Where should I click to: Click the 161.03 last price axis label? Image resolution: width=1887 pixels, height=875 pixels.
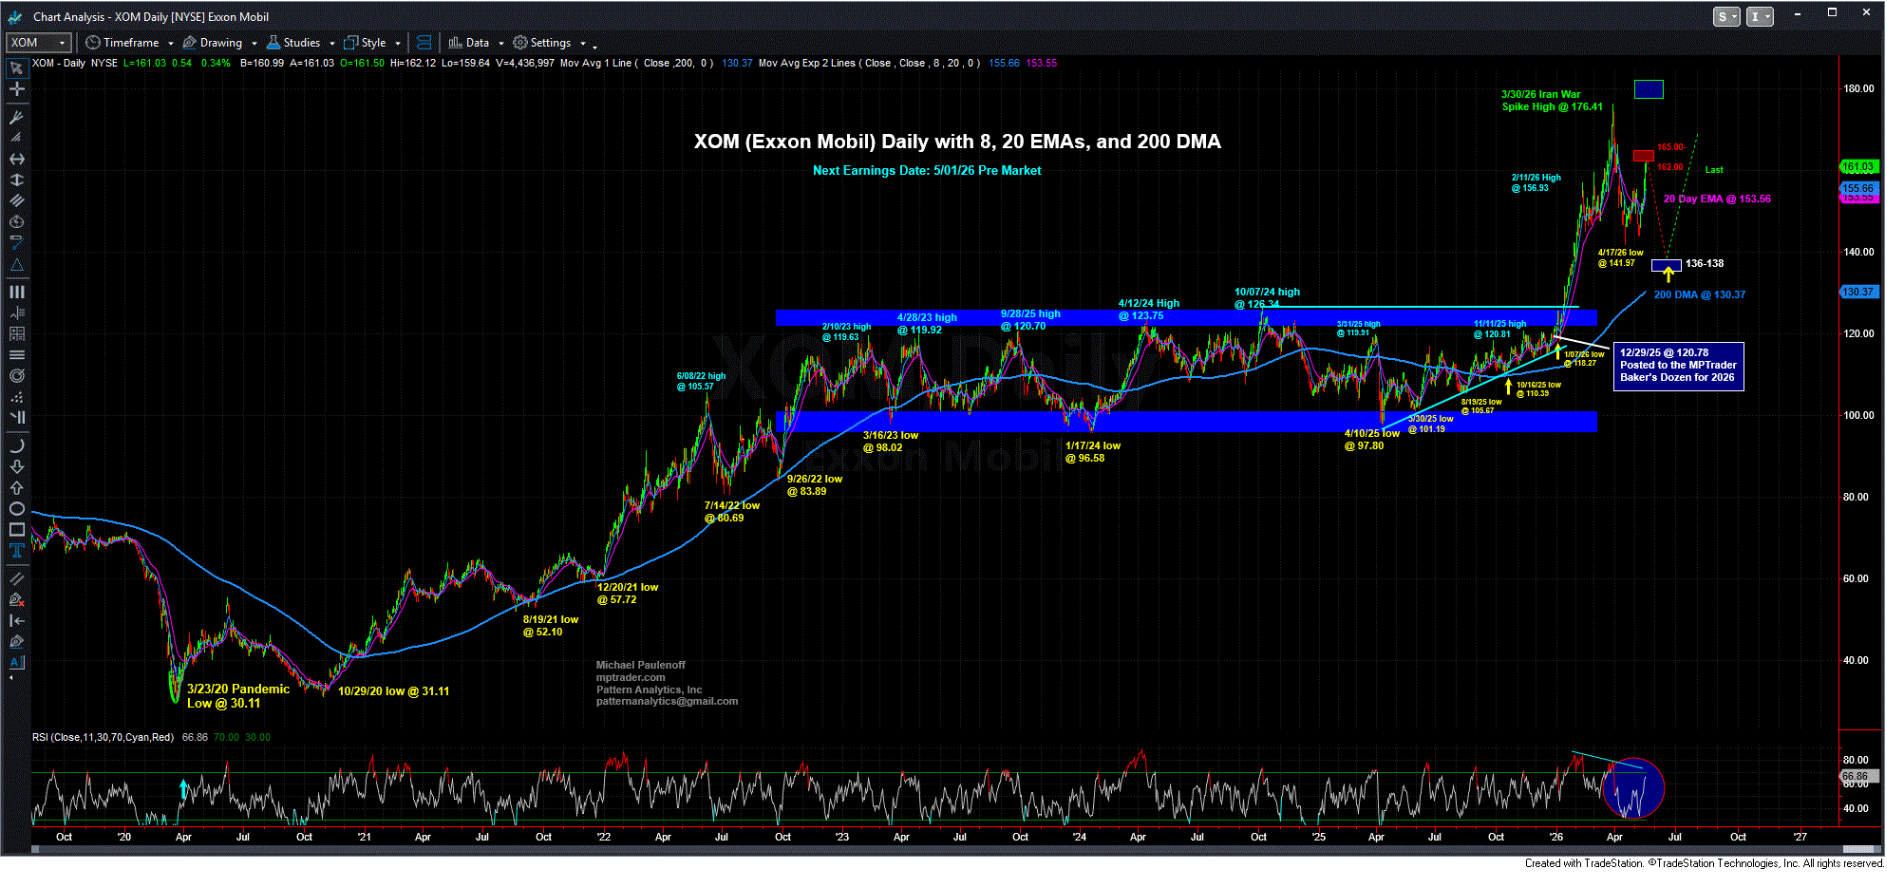[x=1858, y=167]
